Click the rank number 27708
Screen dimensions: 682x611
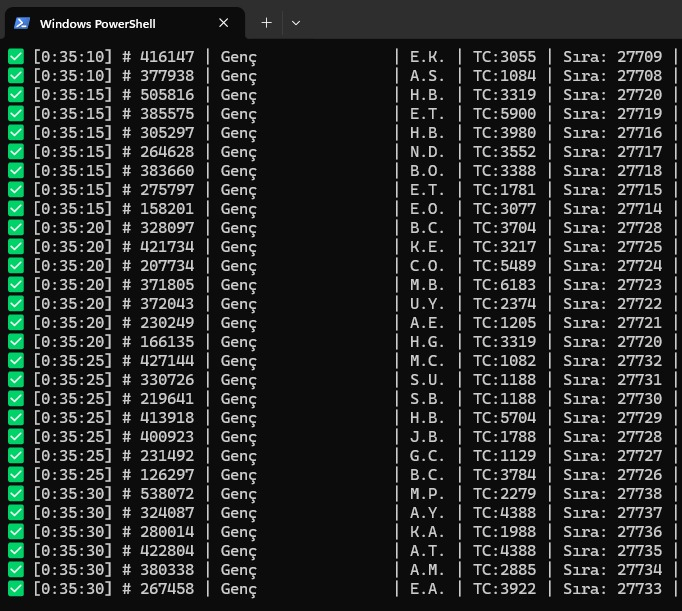(639, 76)
